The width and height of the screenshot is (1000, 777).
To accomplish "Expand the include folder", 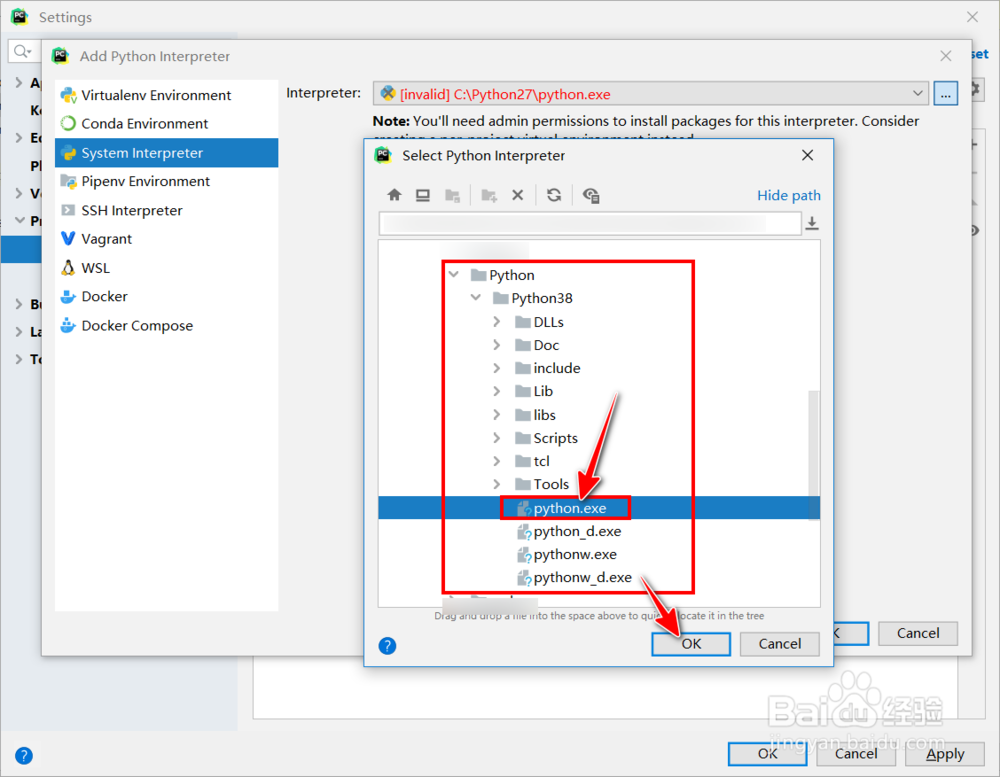I will tap(497, 368).
